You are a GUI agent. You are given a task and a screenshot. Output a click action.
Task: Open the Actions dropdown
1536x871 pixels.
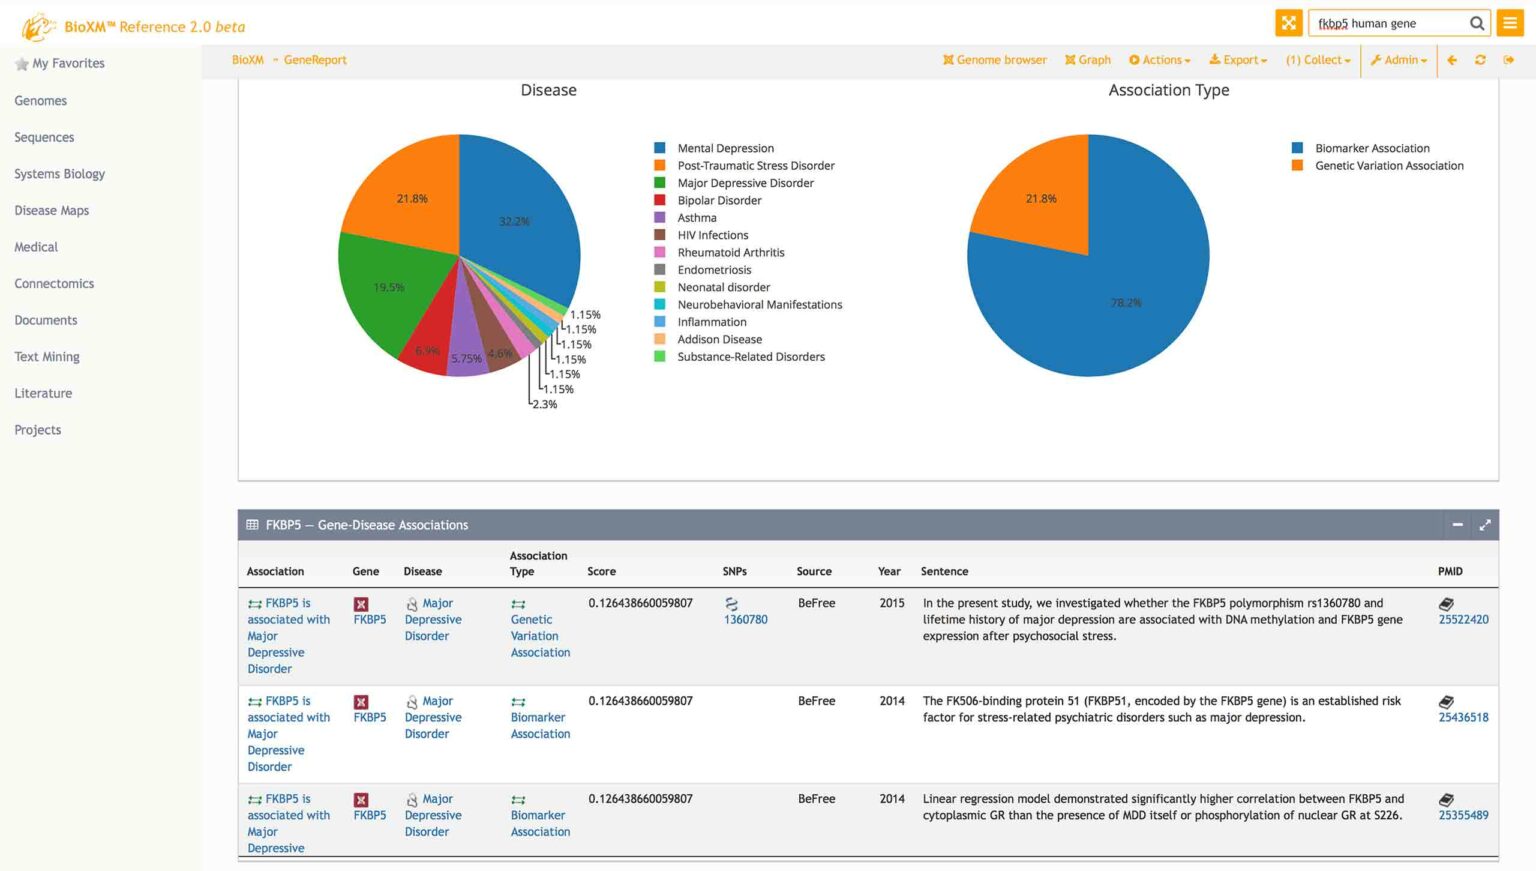tap(1159, 60)
